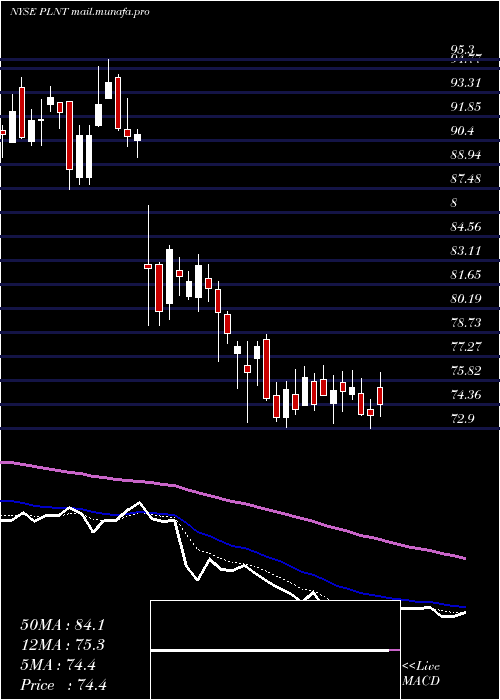Click the 74.36 price axis label
This screenshot has width=500, height=700.
click(466, 395)
